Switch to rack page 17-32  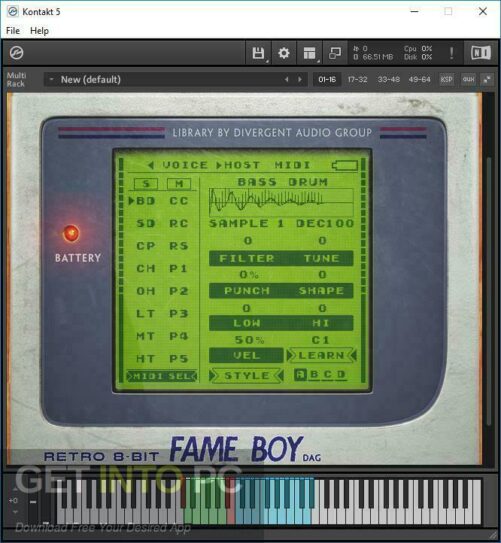pos(357,80)
